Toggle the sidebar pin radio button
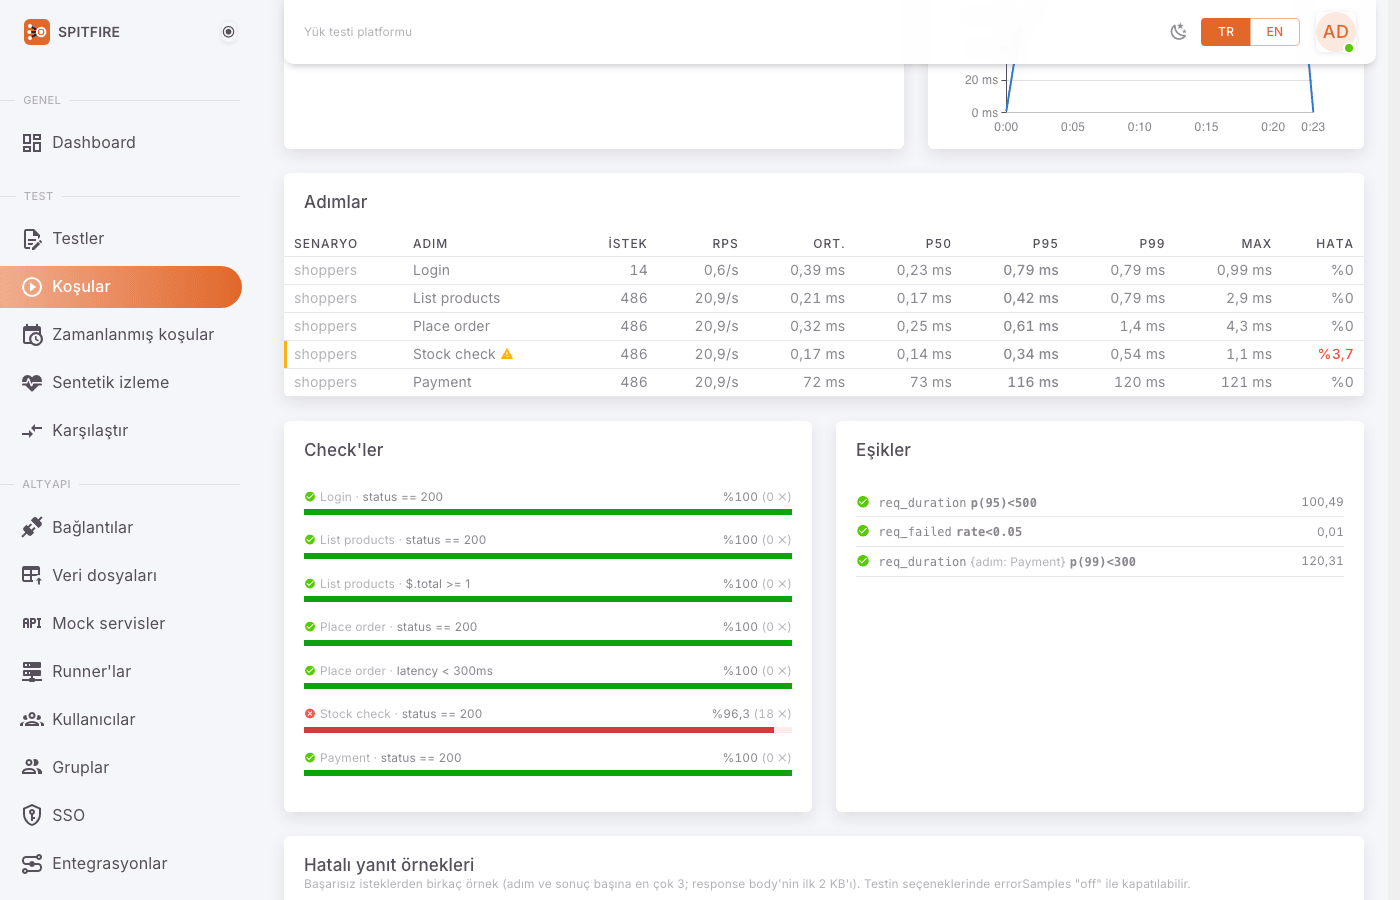 (229, 32)
